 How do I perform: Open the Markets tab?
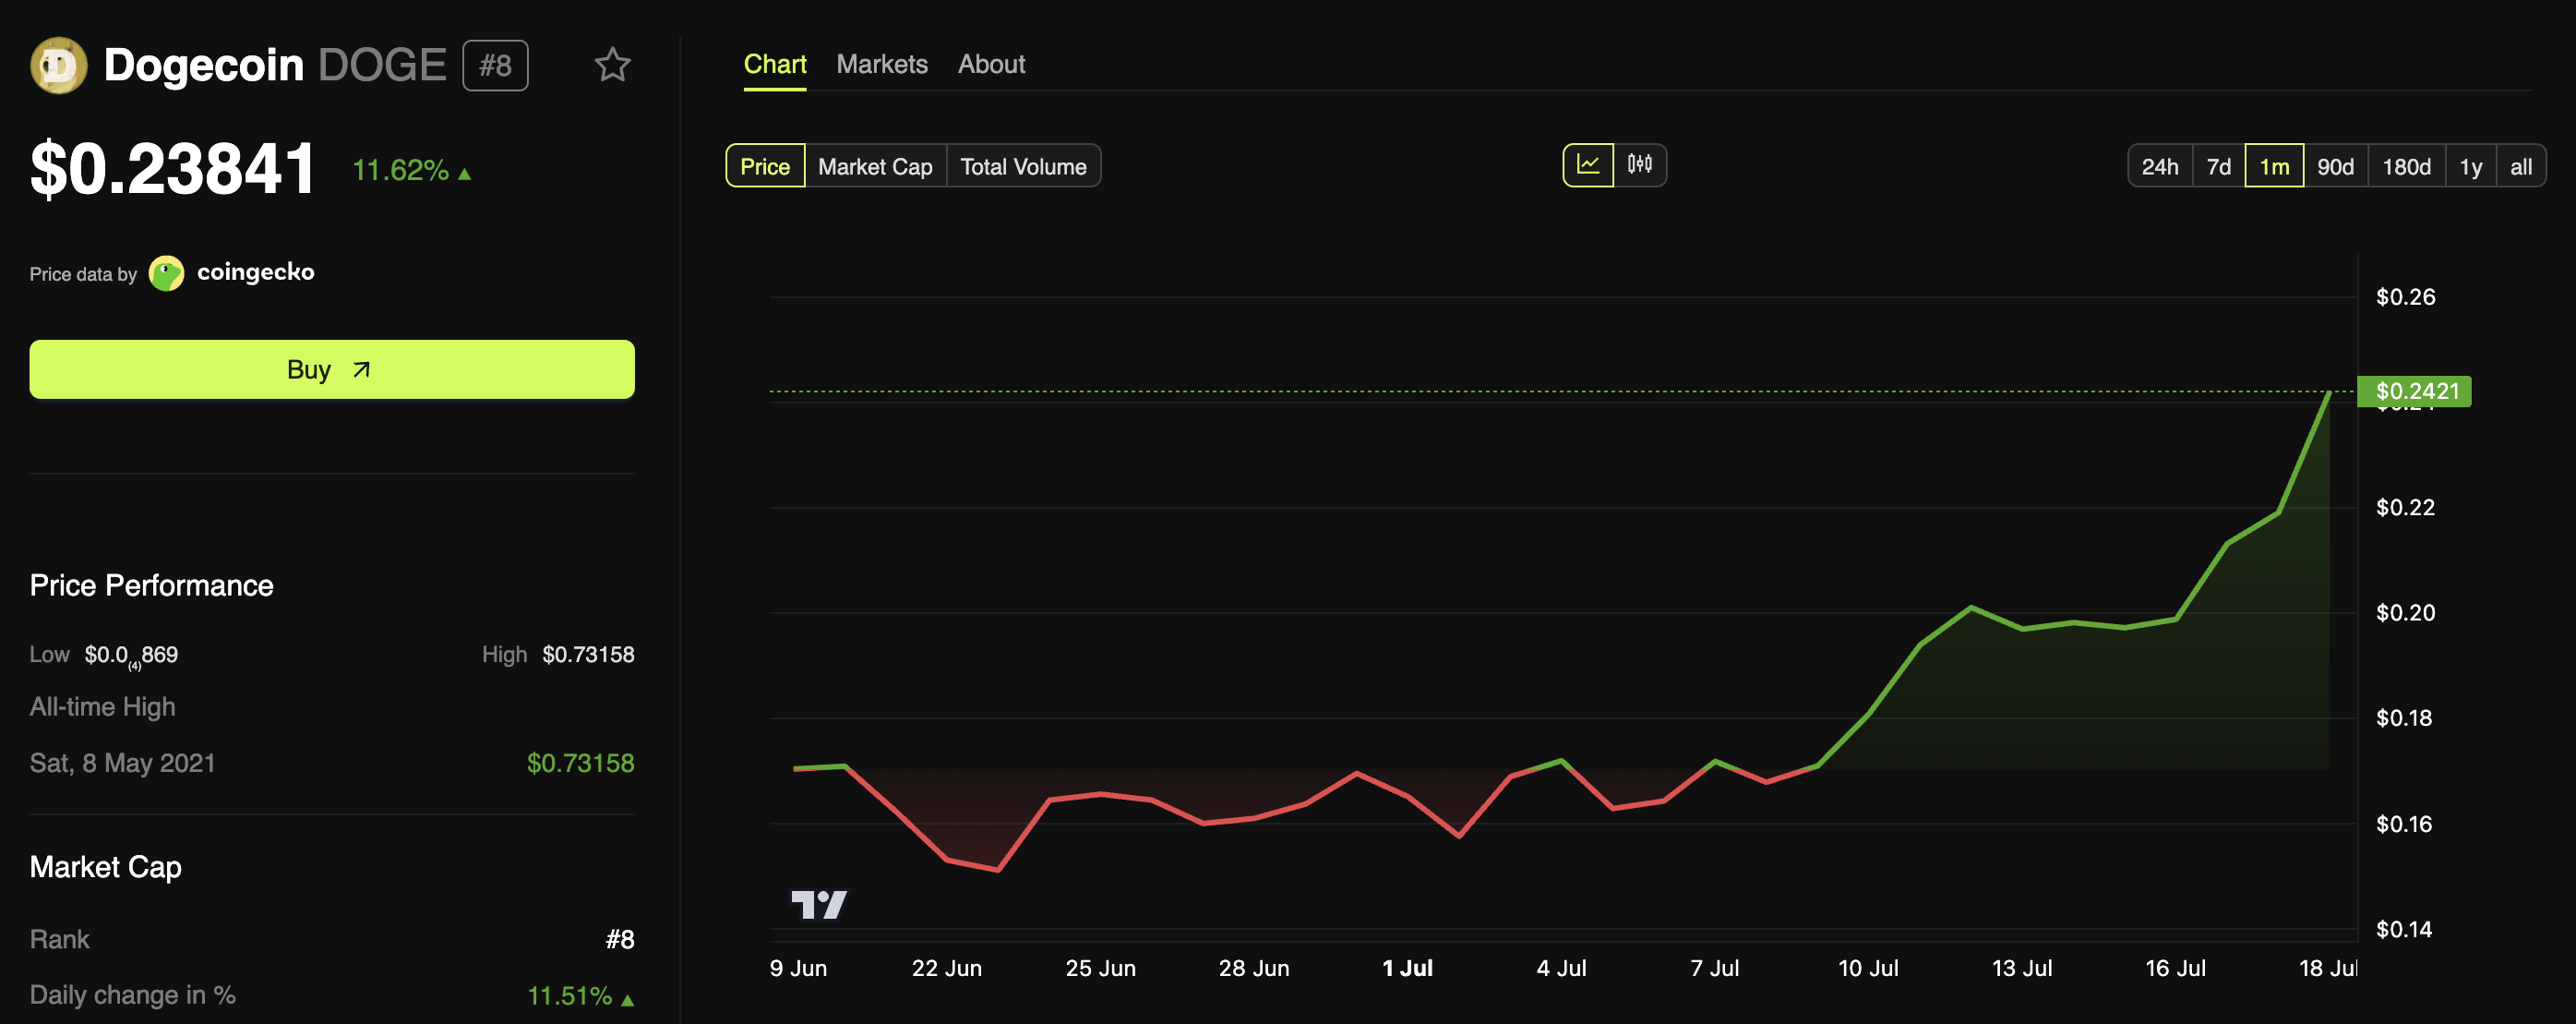click(x=881, y=64)
